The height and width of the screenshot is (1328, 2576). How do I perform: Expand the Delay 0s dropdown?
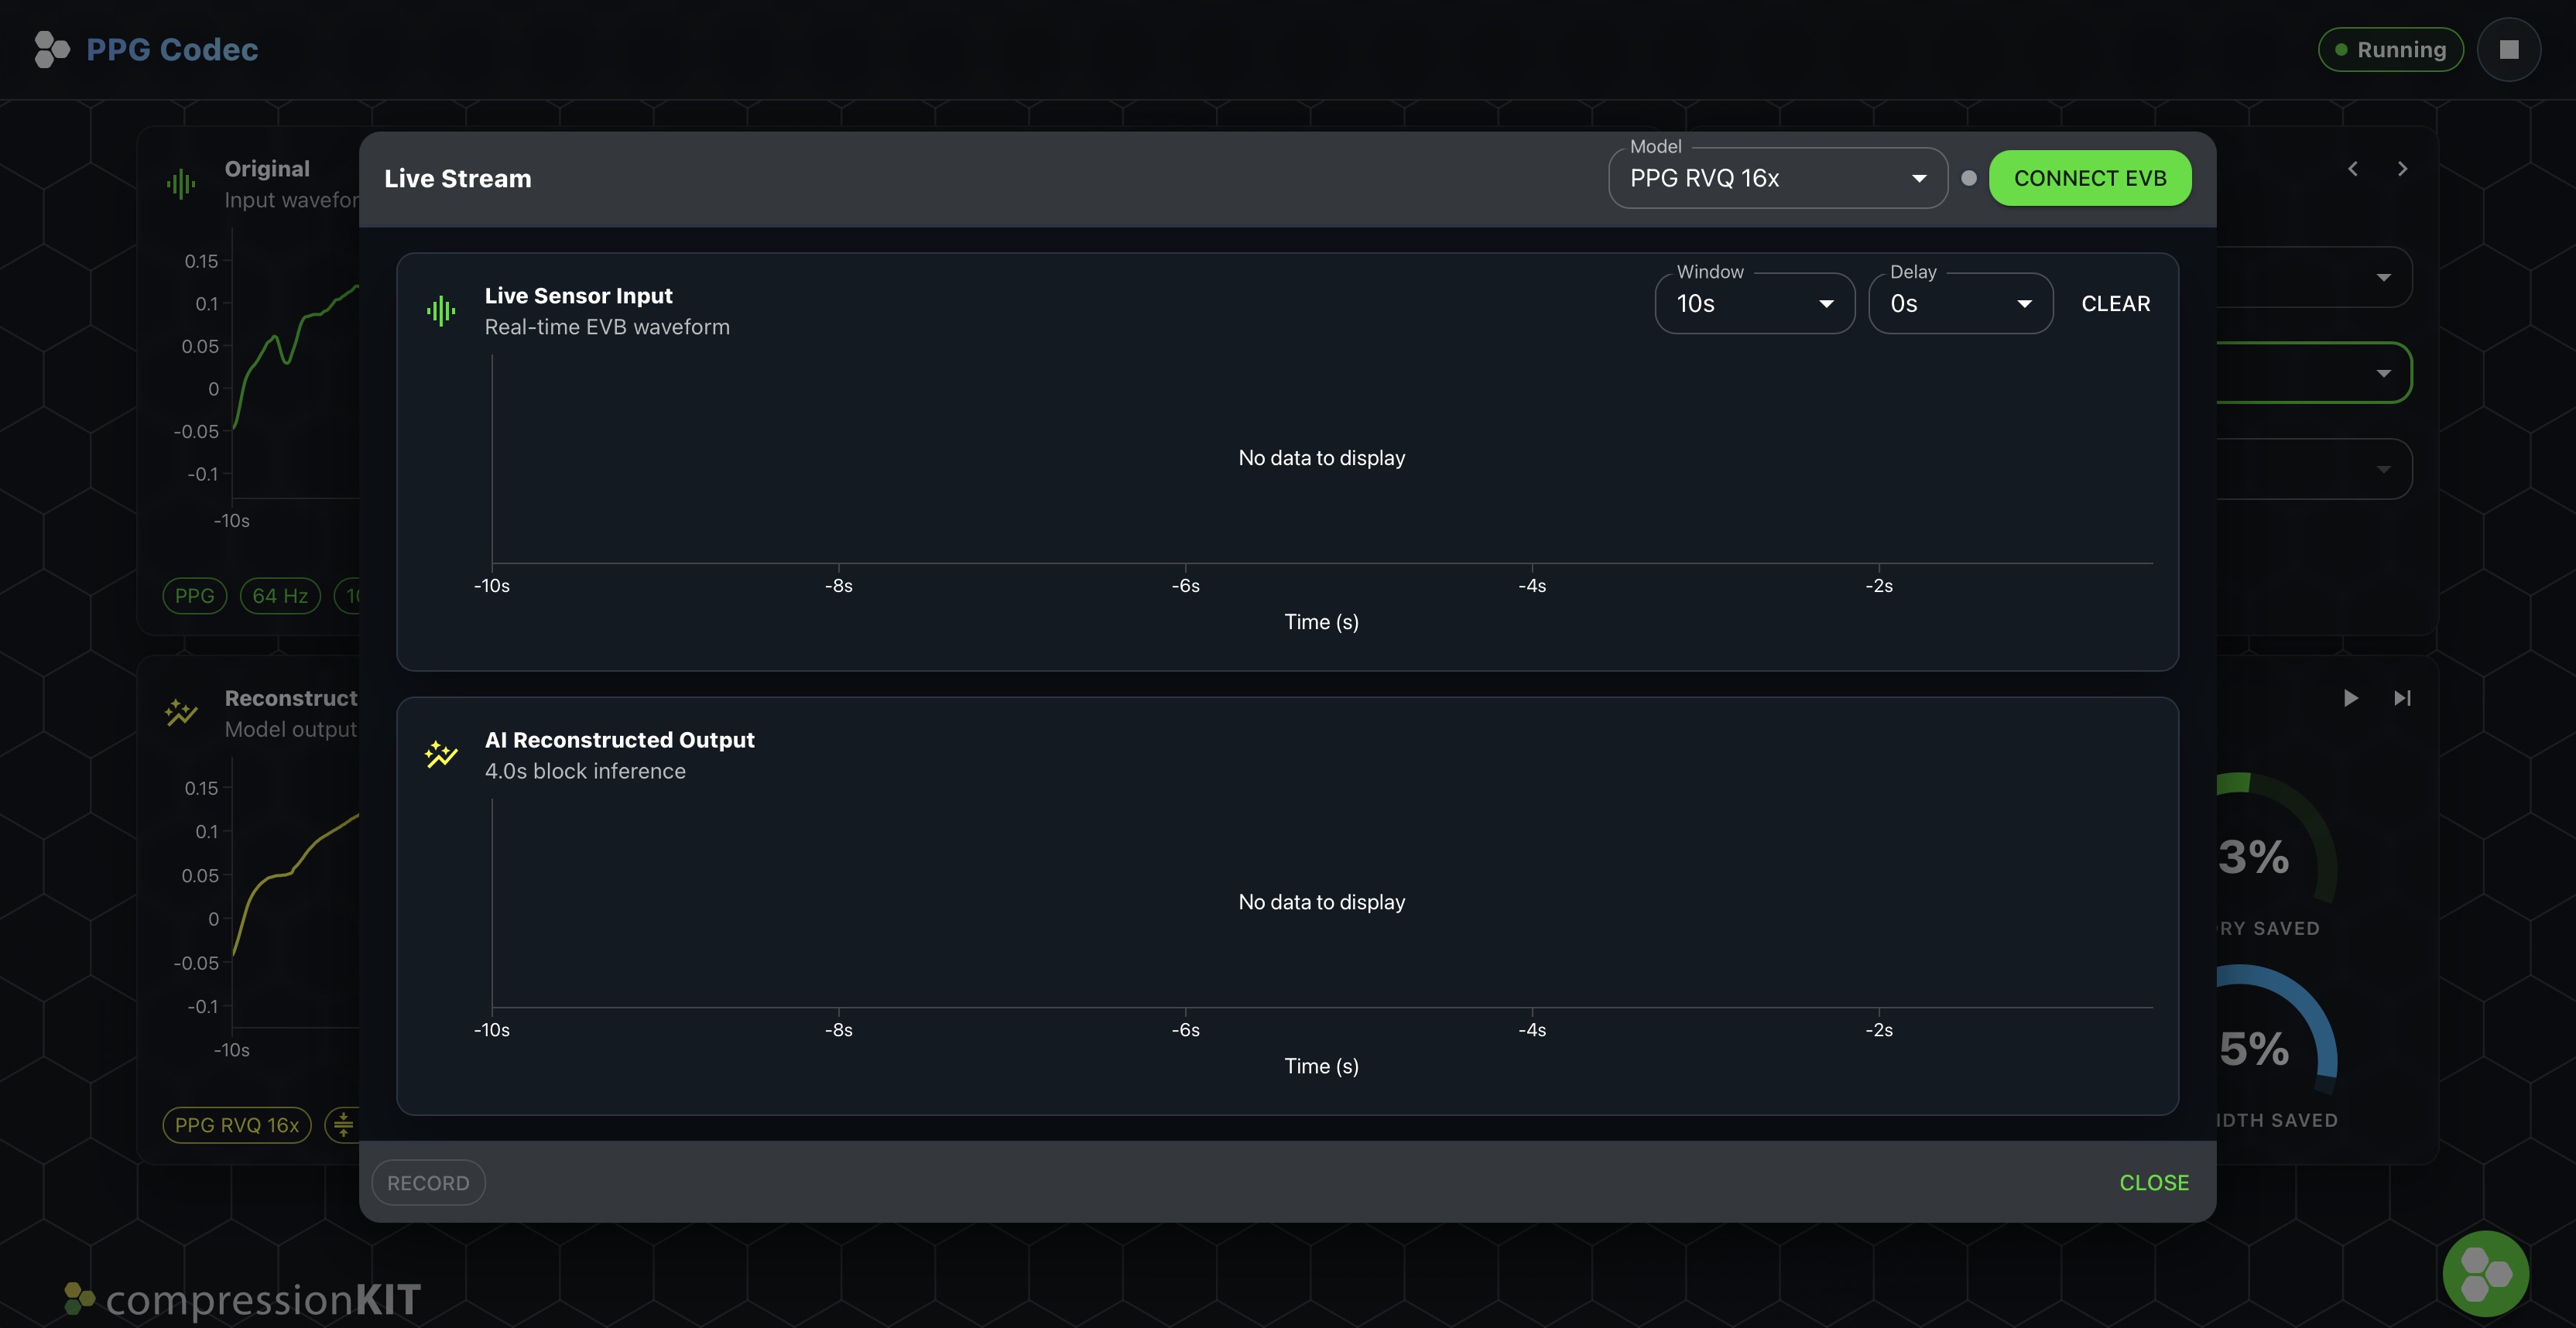1960,303
